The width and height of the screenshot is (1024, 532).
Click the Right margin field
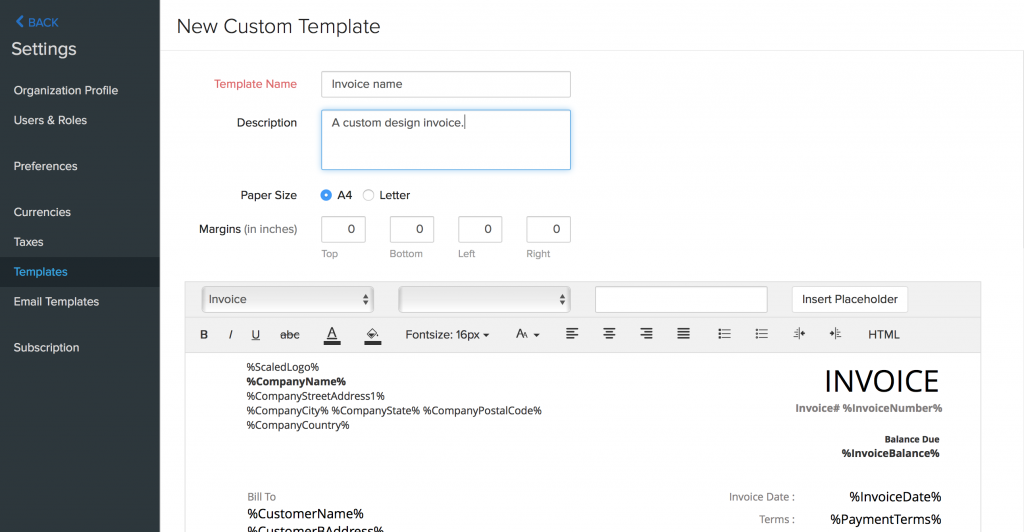pos(549,229)
